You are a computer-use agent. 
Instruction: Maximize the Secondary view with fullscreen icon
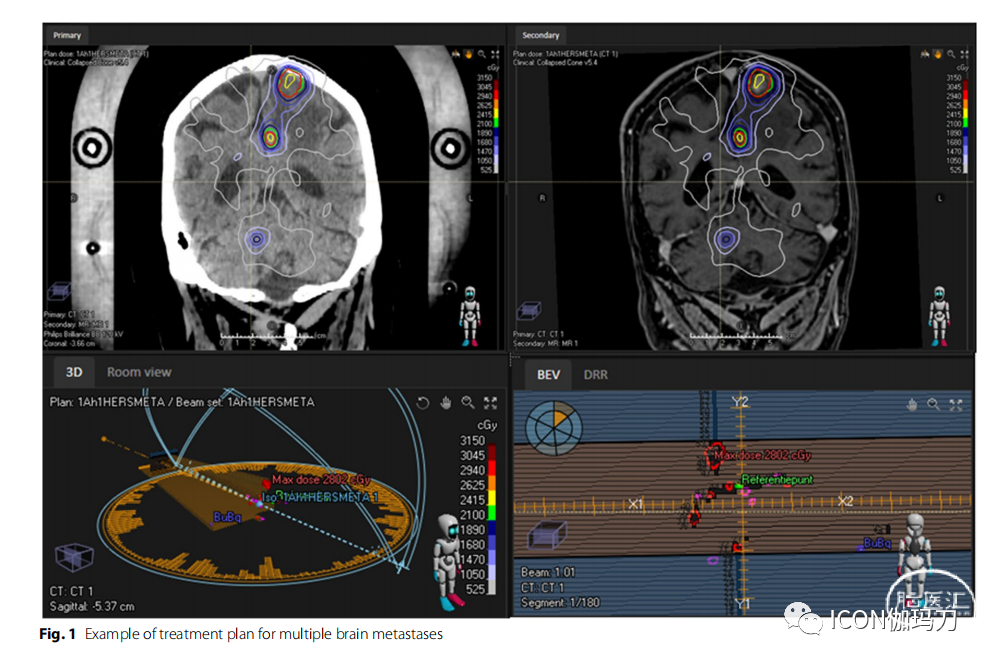pyautogui.click(x=964, y=54)
